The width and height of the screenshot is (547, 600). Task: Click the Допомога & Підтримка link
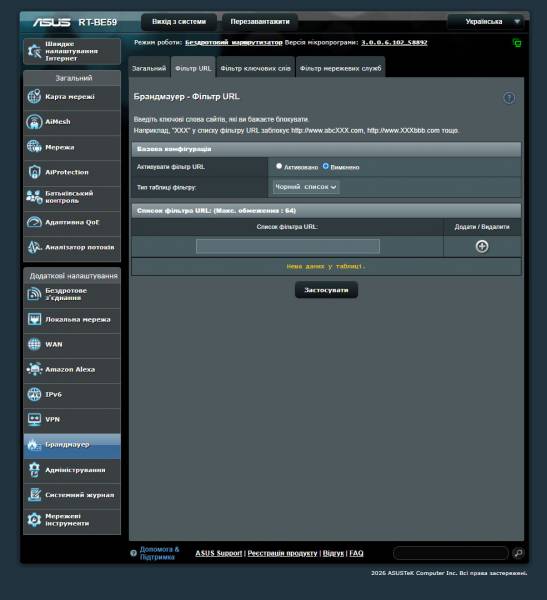pos(159,553)
